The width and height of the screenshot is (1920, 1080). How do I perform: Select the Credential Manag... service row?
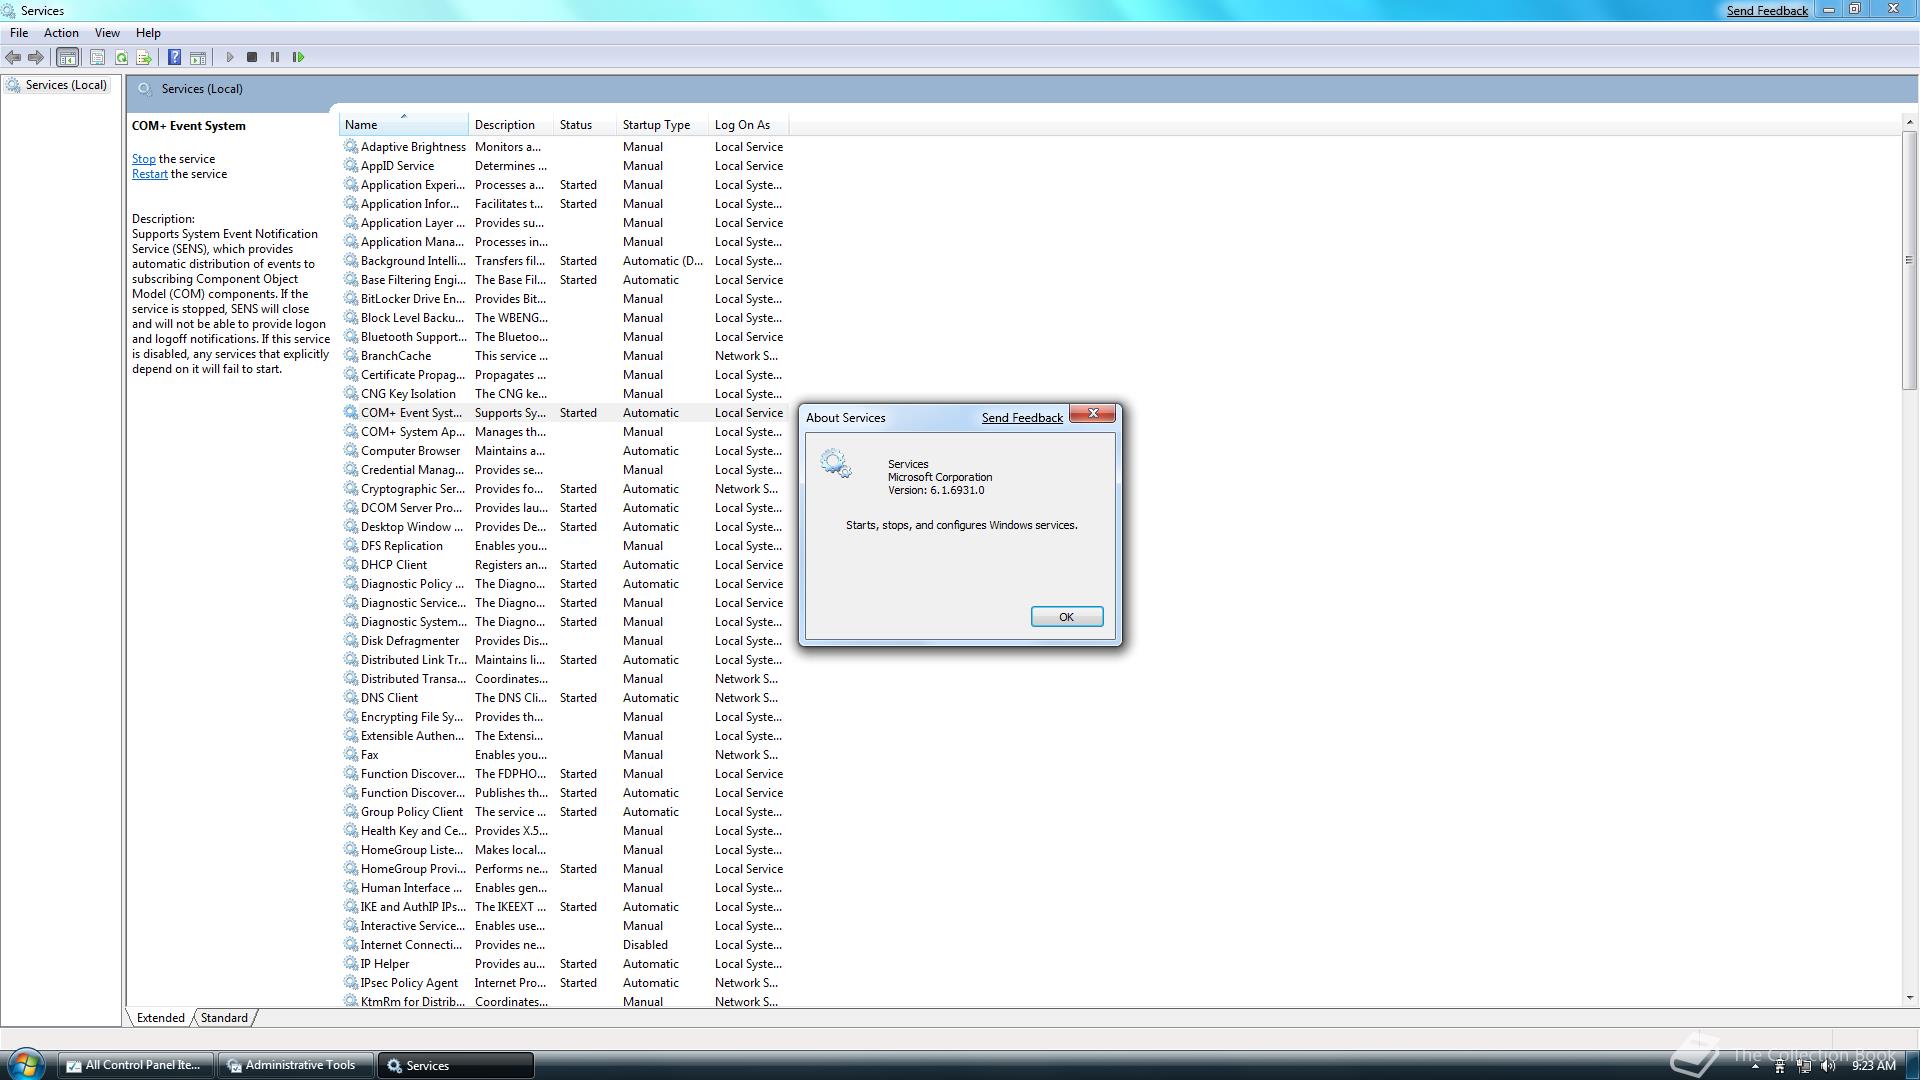pos(564,470)
